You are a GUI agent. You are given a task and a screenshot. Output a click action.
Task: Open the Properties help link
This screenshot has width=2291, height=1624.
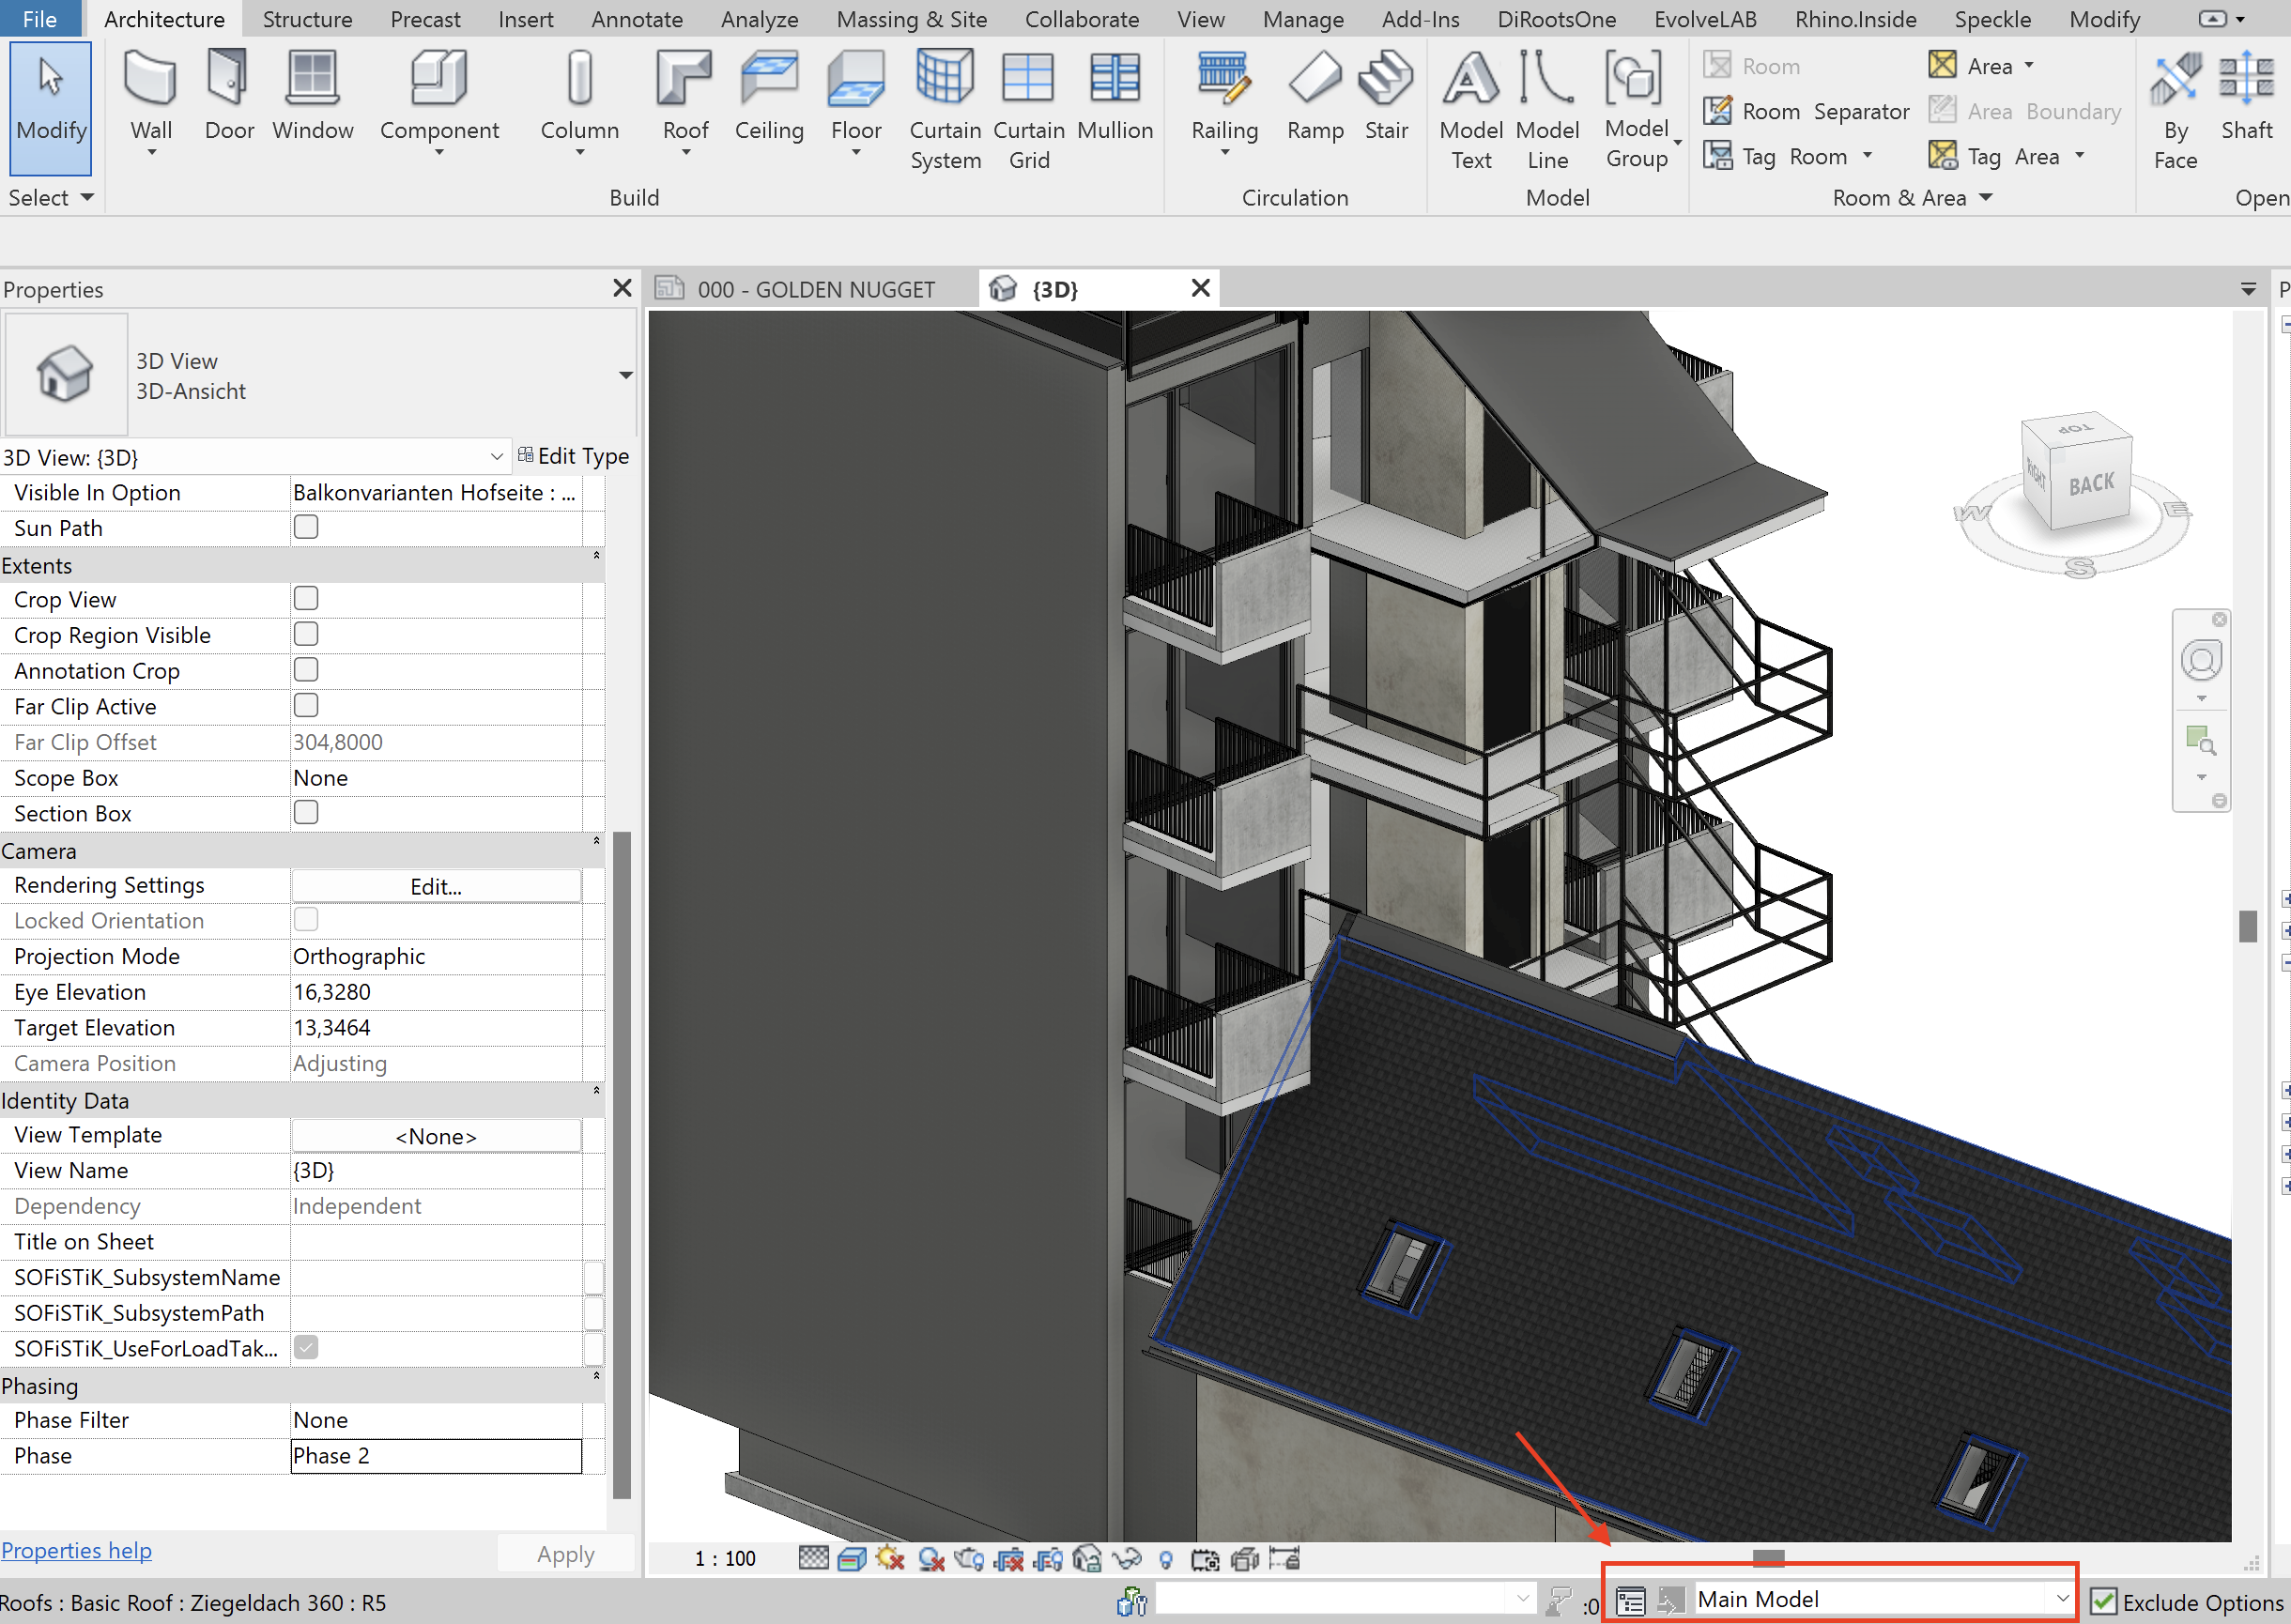click(x=77, y=1551)
